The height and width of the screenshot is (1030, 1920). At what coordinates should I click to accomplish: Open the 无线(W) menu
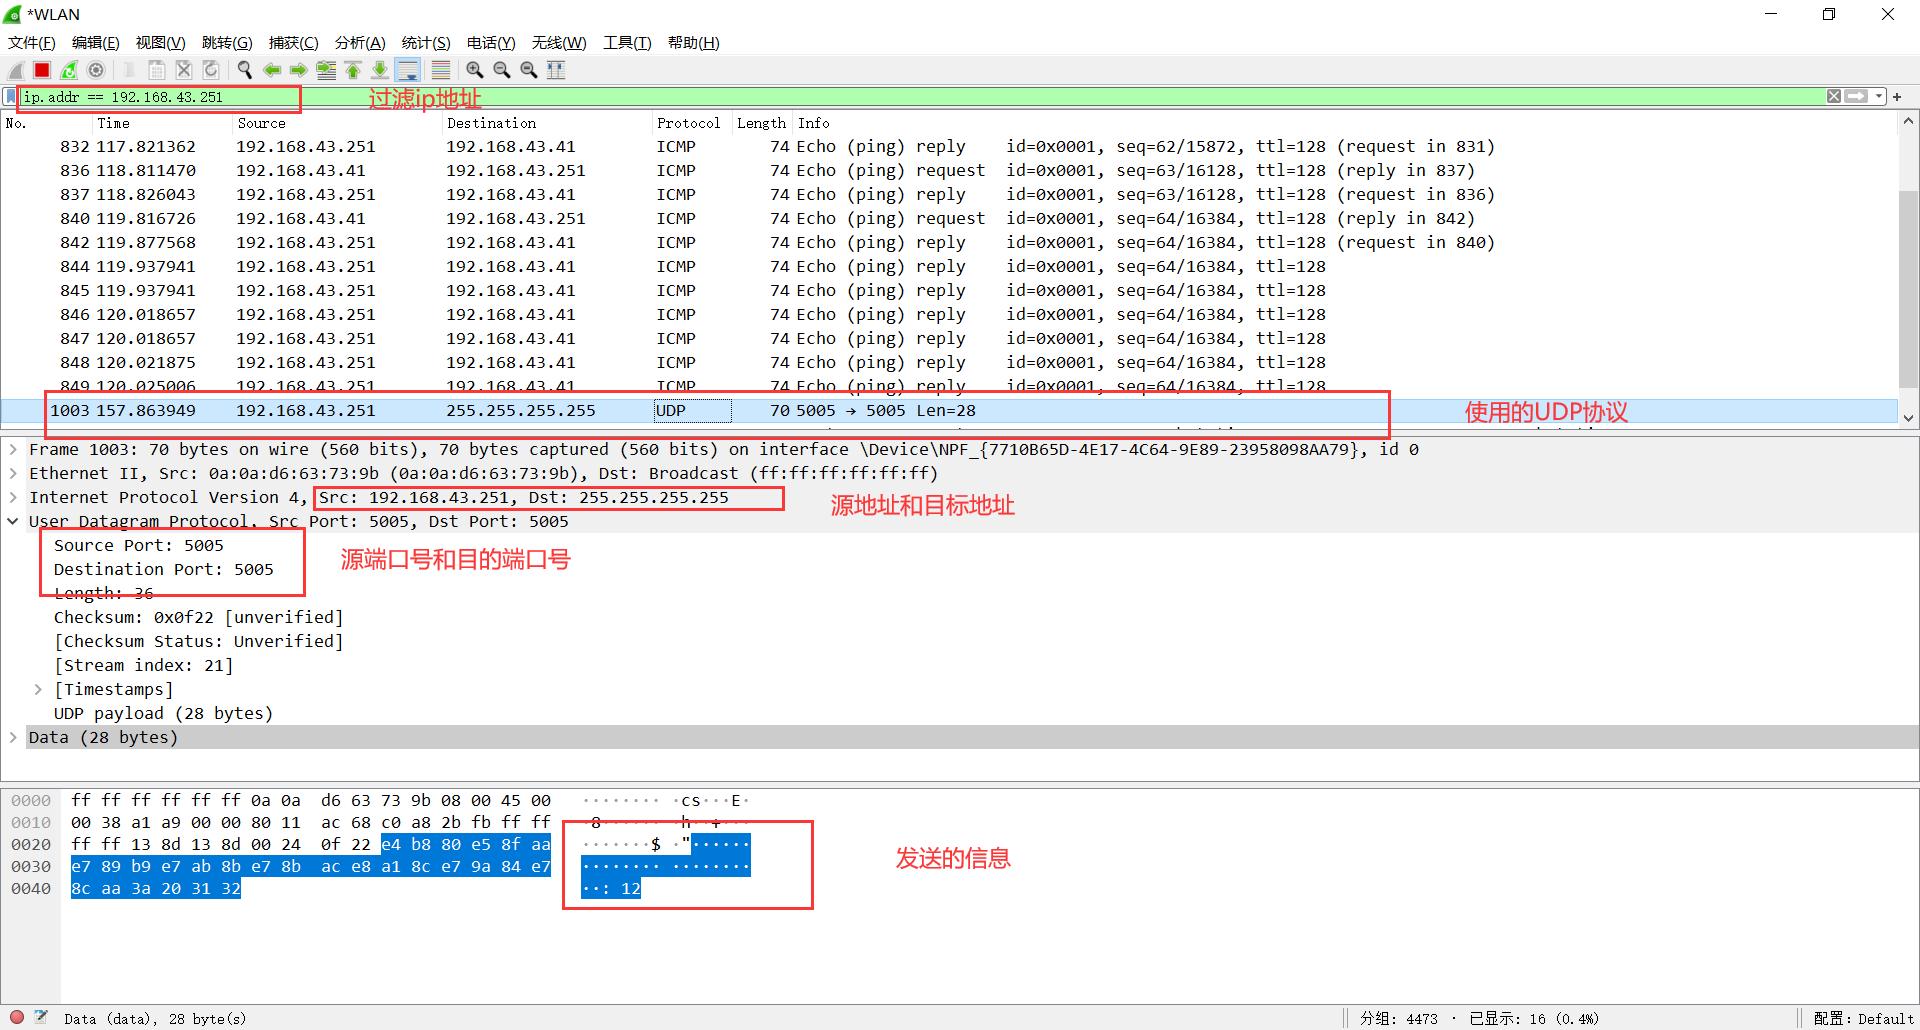[x=559, y=43]
